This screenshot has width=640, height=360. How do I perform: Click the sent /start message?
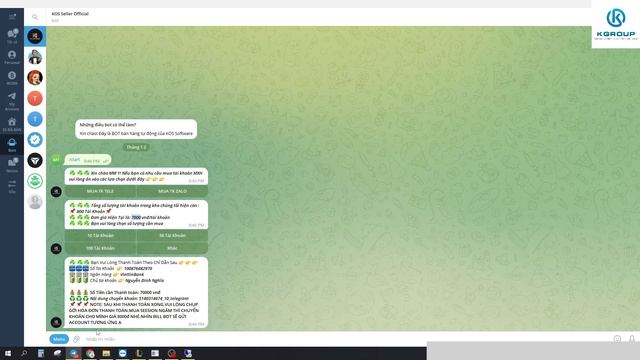pos(88,160)
